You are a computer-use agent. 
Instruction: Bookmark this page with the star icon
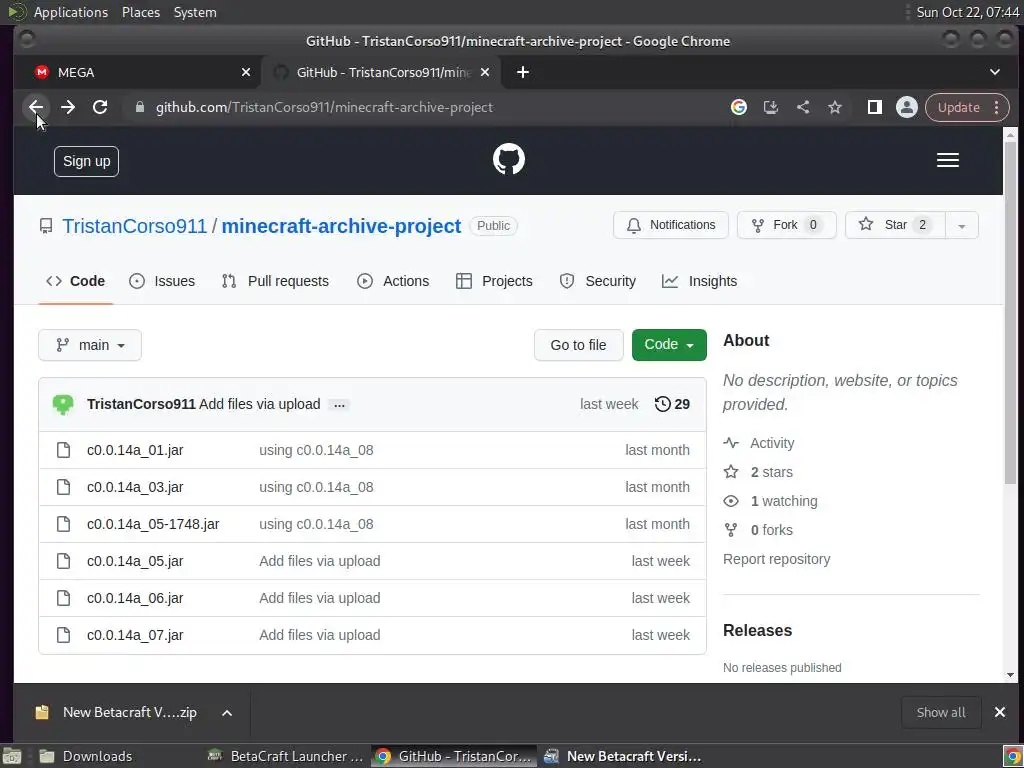[x=835, y=107]
